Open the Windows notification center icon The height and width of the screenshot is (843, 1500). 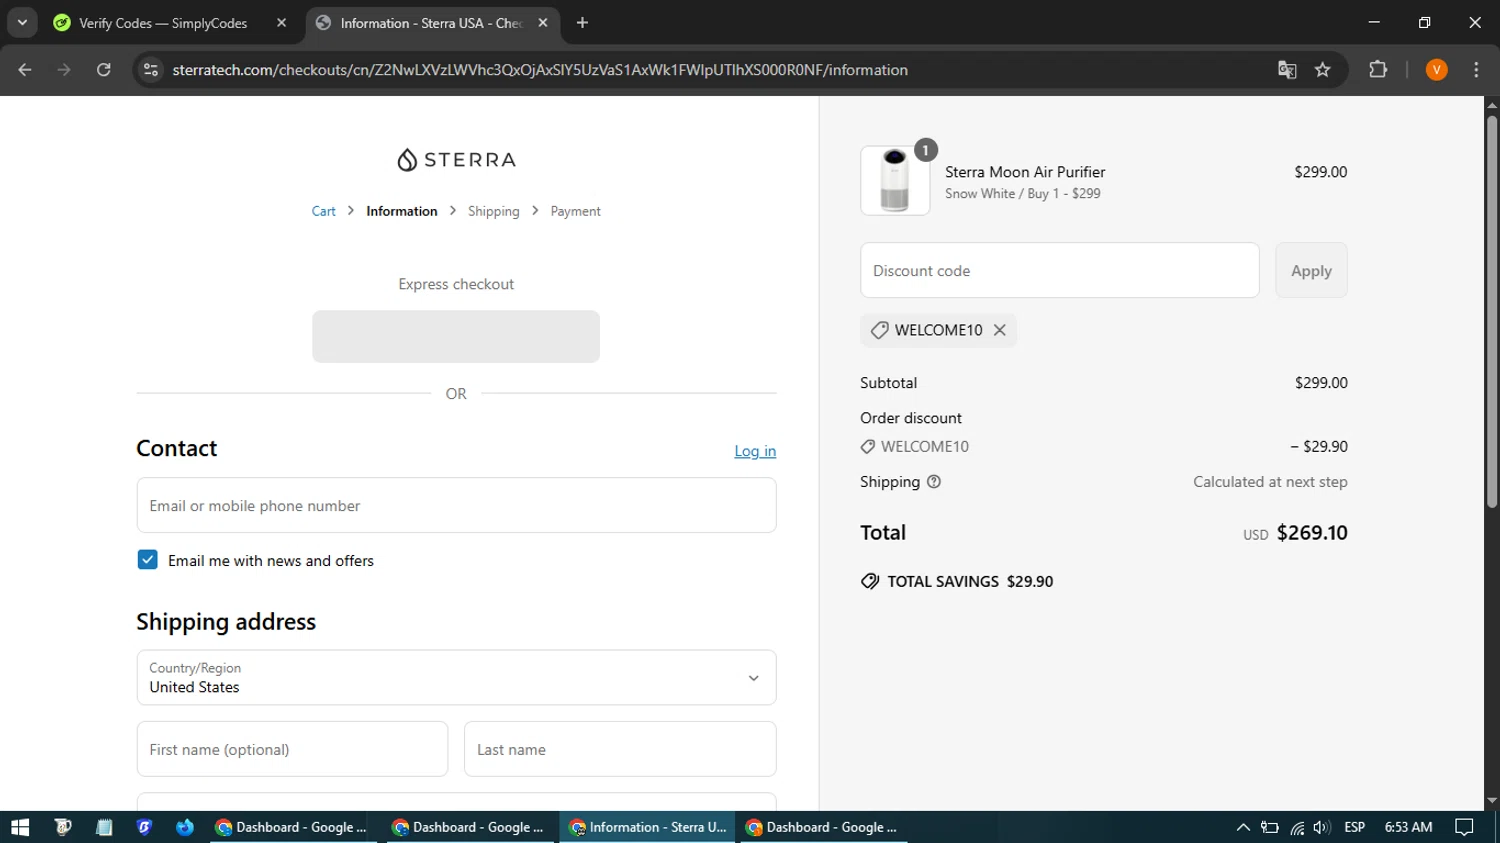point(1464,827)
